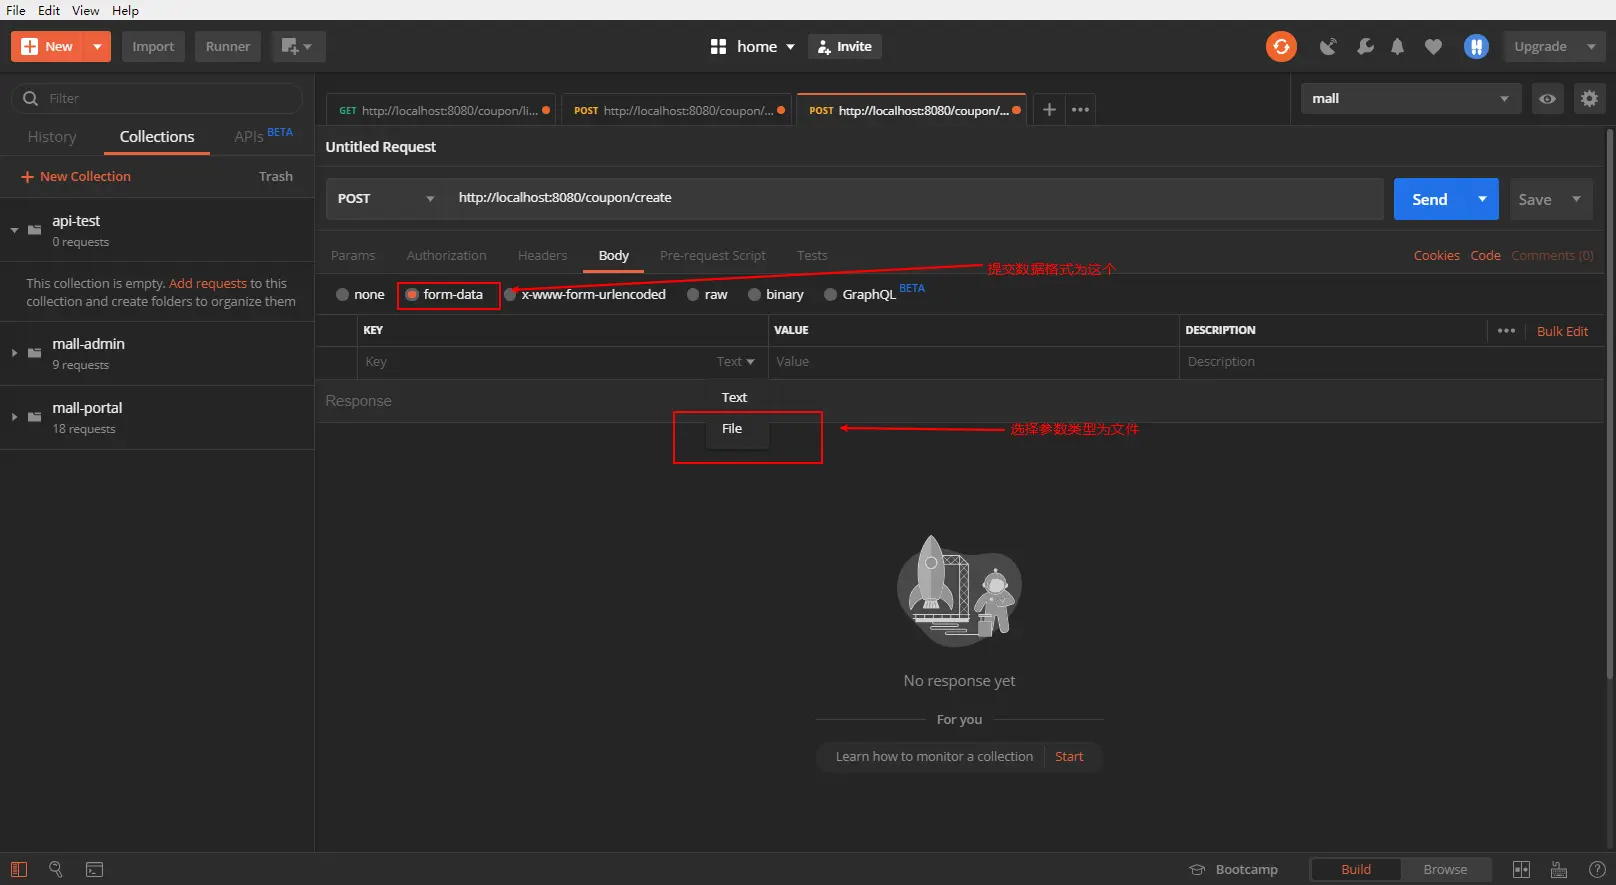The width and height of the screenshot is (1616, 885).
Task: Open the POST method dropdown
Action: tap(386, 198)
